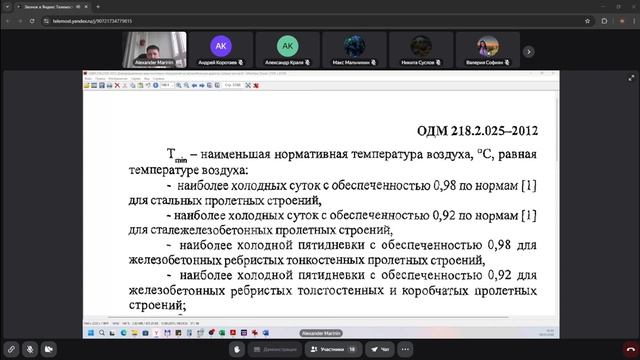Image resolution: width=640 pixels, height=360 pixels.
Task: Open the Chrome tab search dropdown
Action: coord(7,7)
